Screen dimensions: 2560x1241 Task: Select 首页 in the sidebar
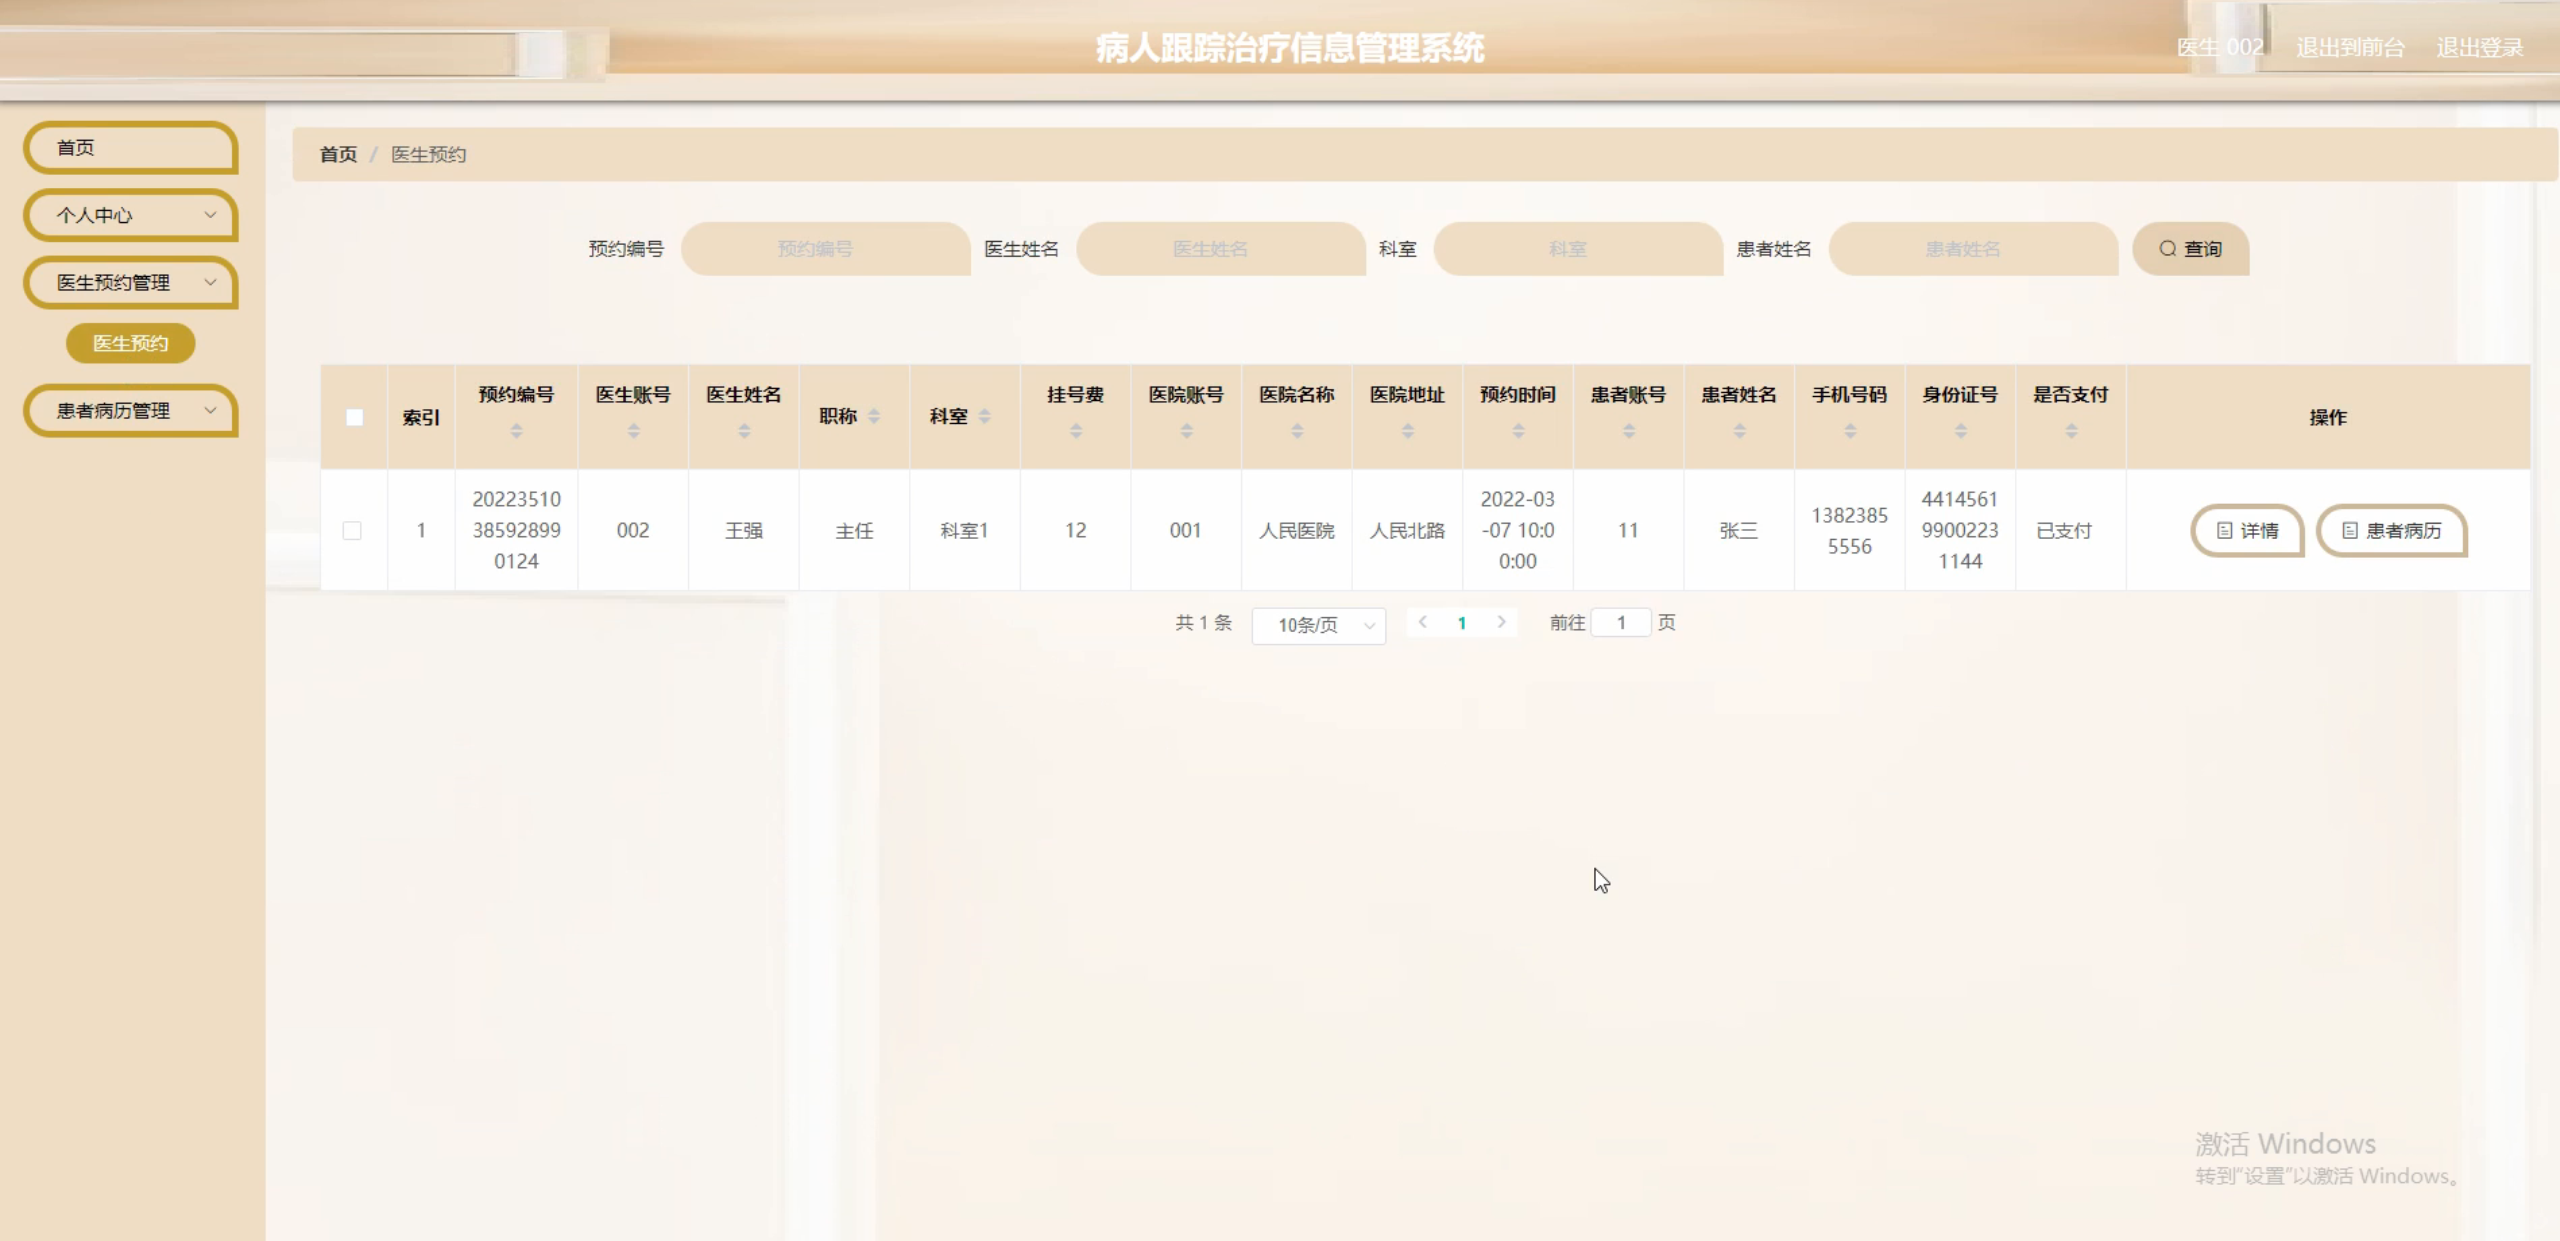tap(131, 148)
